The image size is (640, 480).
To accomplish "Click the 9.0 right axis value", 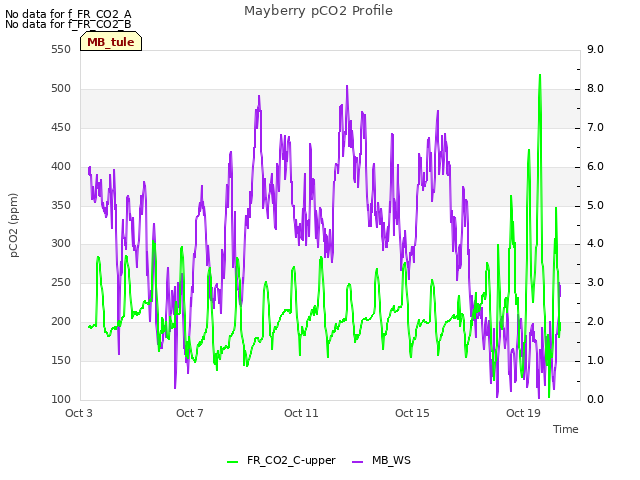I will point(595,49).
